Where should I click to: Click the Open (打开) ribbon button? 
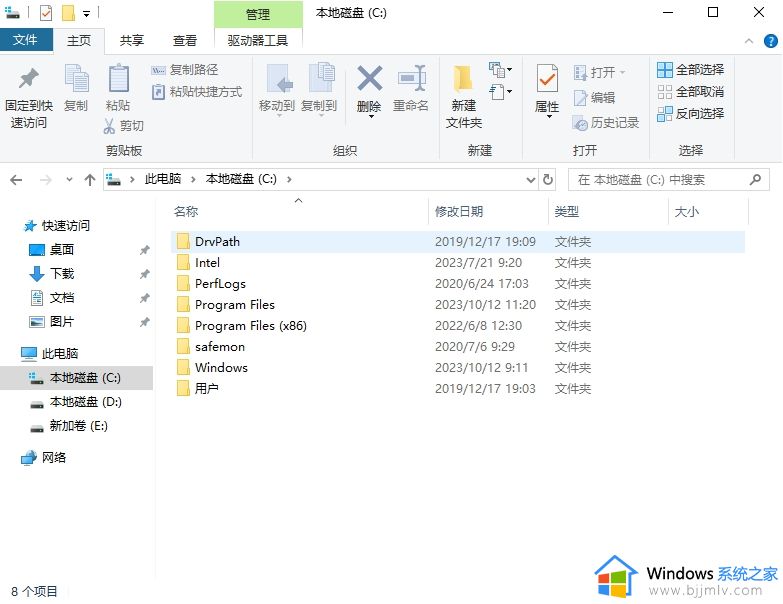(x=599, y=73)
